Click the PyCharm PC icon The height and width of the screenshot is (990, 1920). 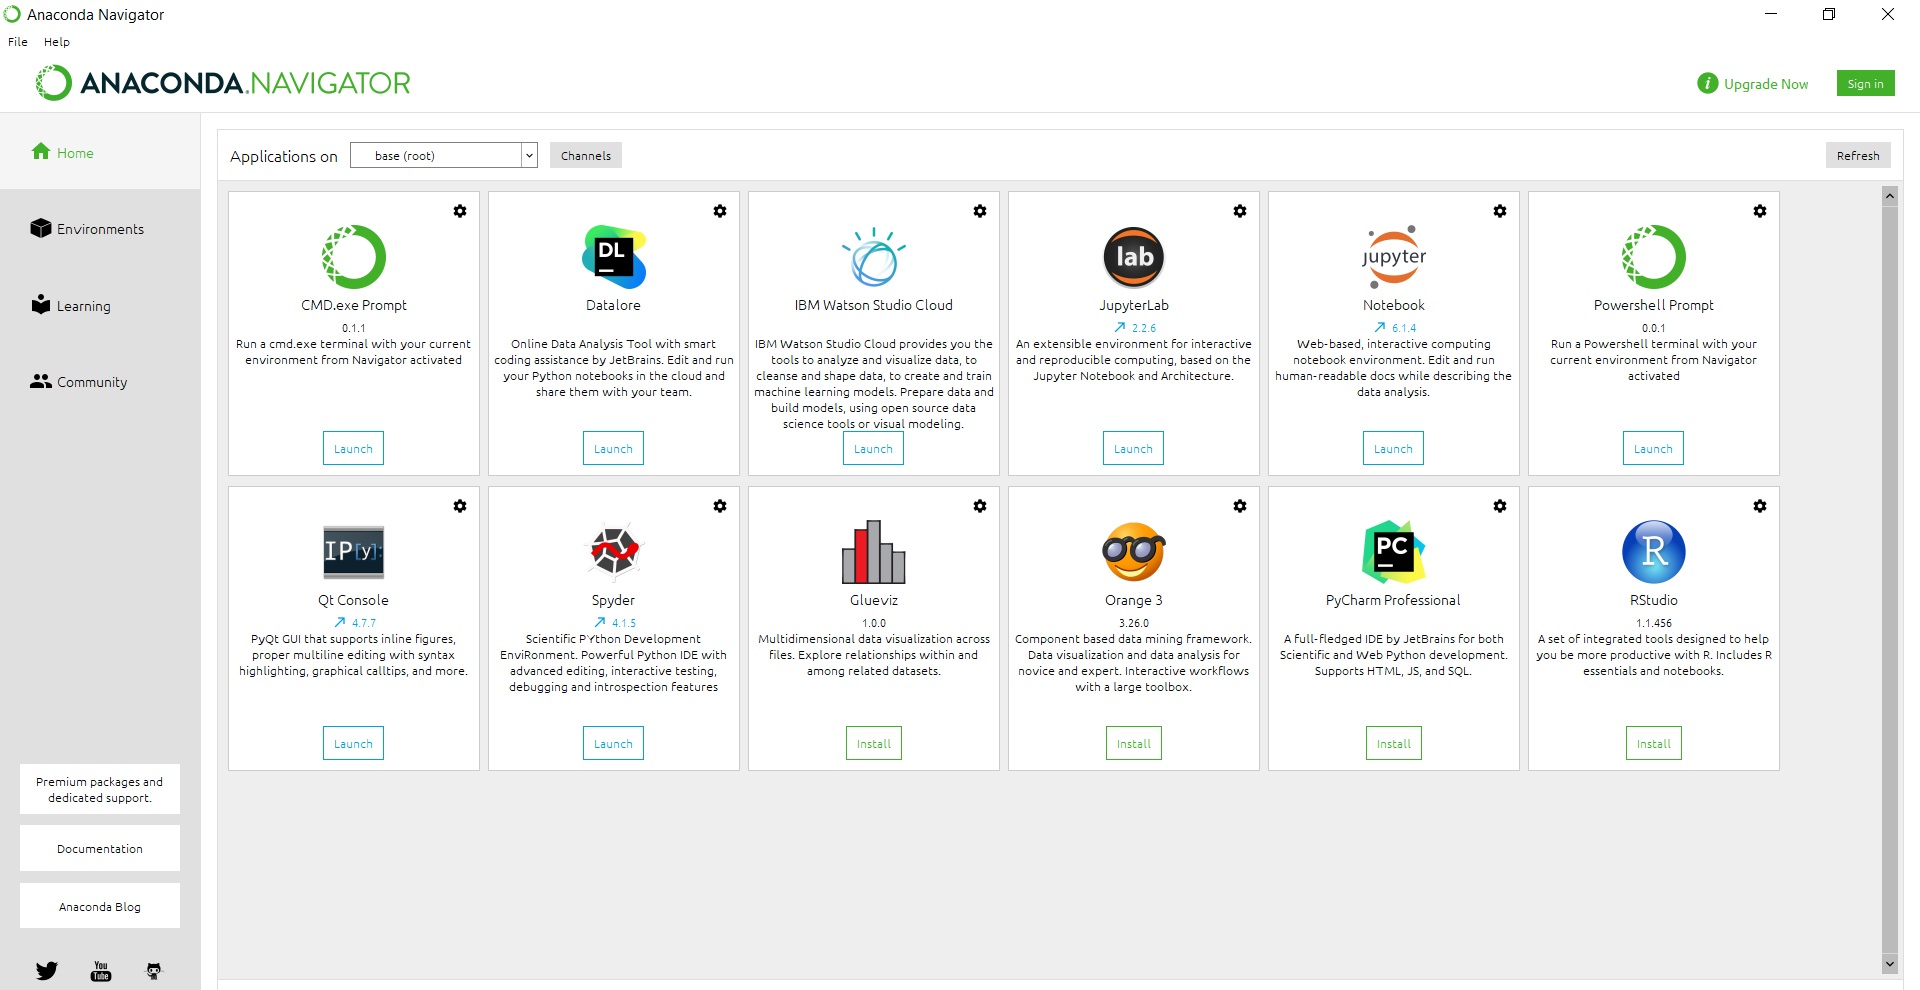(1394, 552)
